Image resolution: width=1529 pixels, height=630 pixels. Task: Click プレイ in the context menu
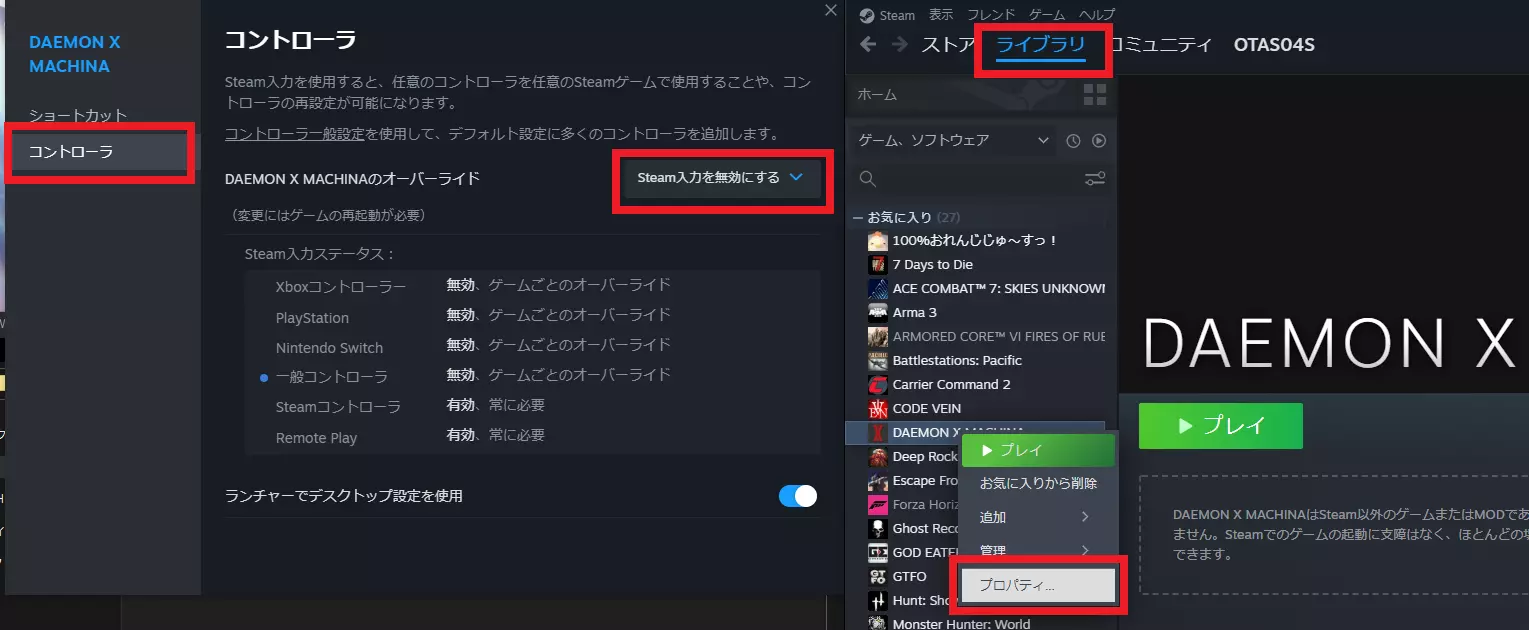pyautogui.click(x=1037, y=450)
